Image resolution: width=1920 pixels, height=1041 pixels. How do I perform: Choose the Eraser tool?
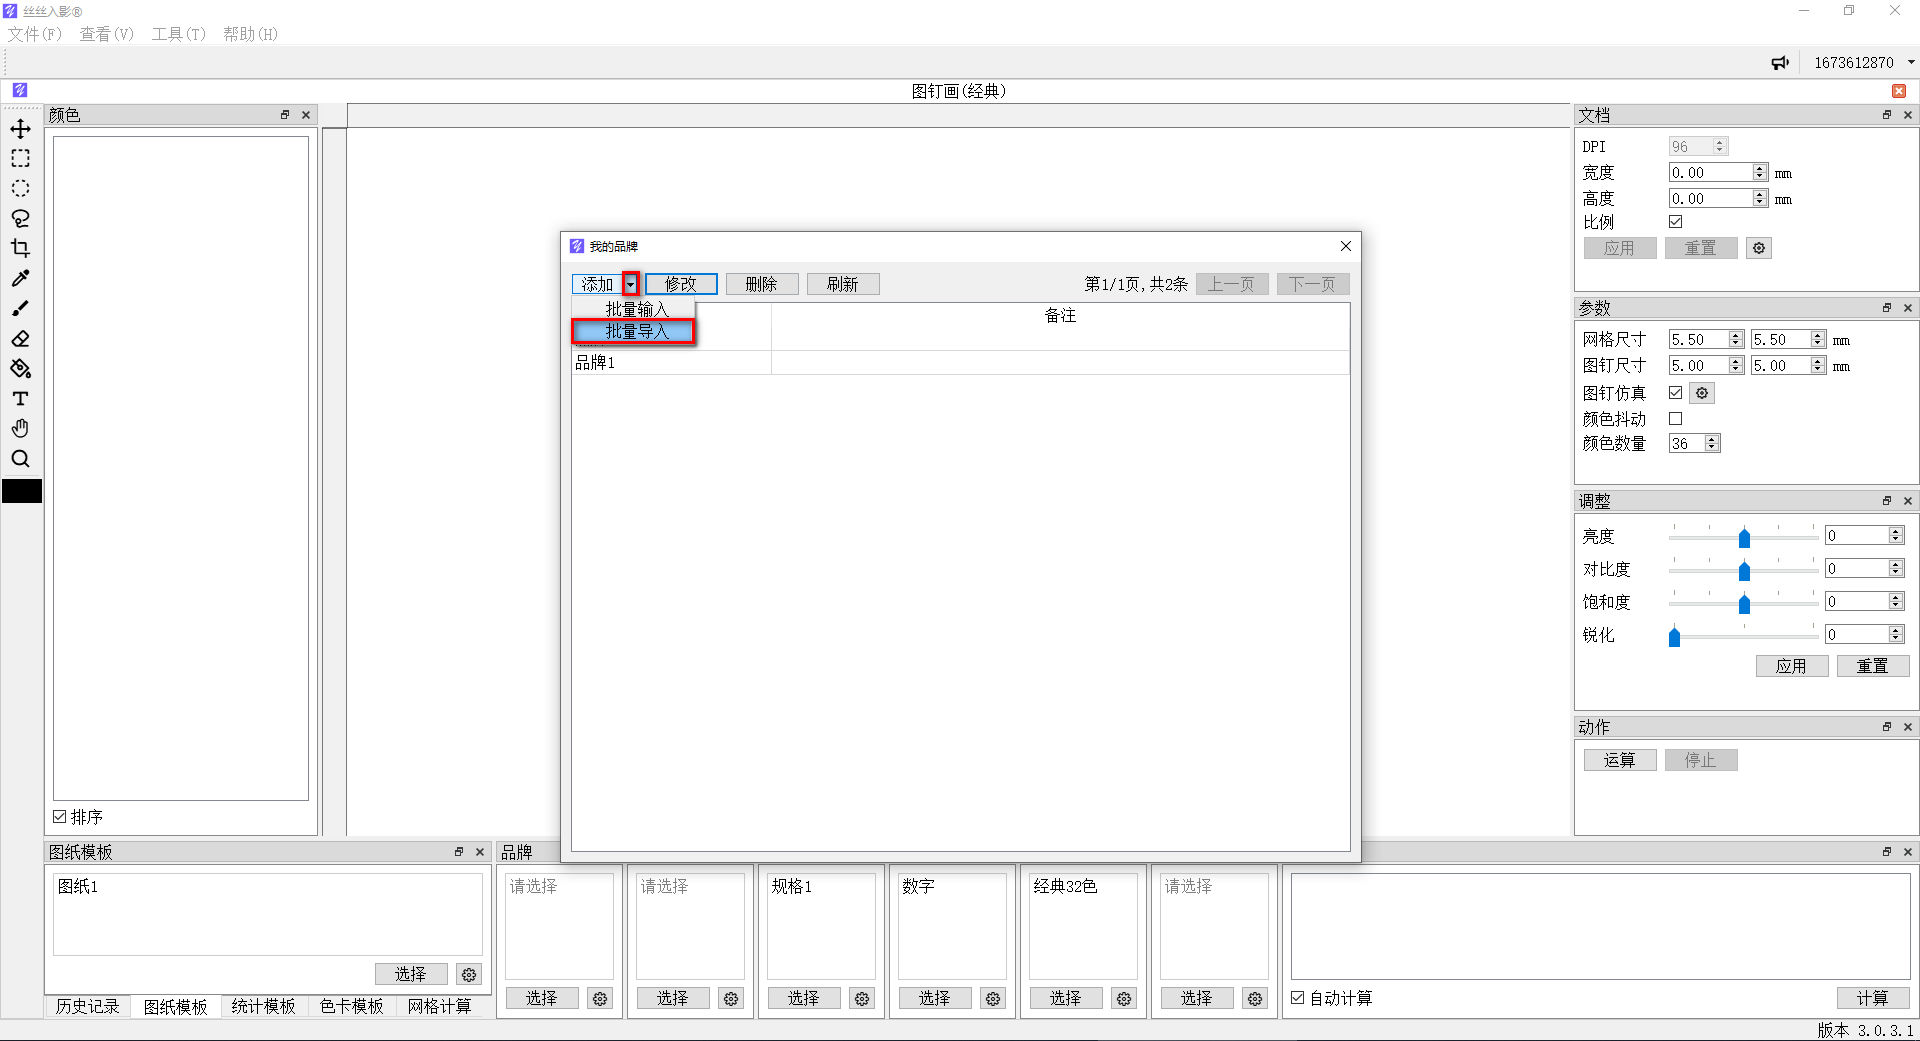click(20, 339)
